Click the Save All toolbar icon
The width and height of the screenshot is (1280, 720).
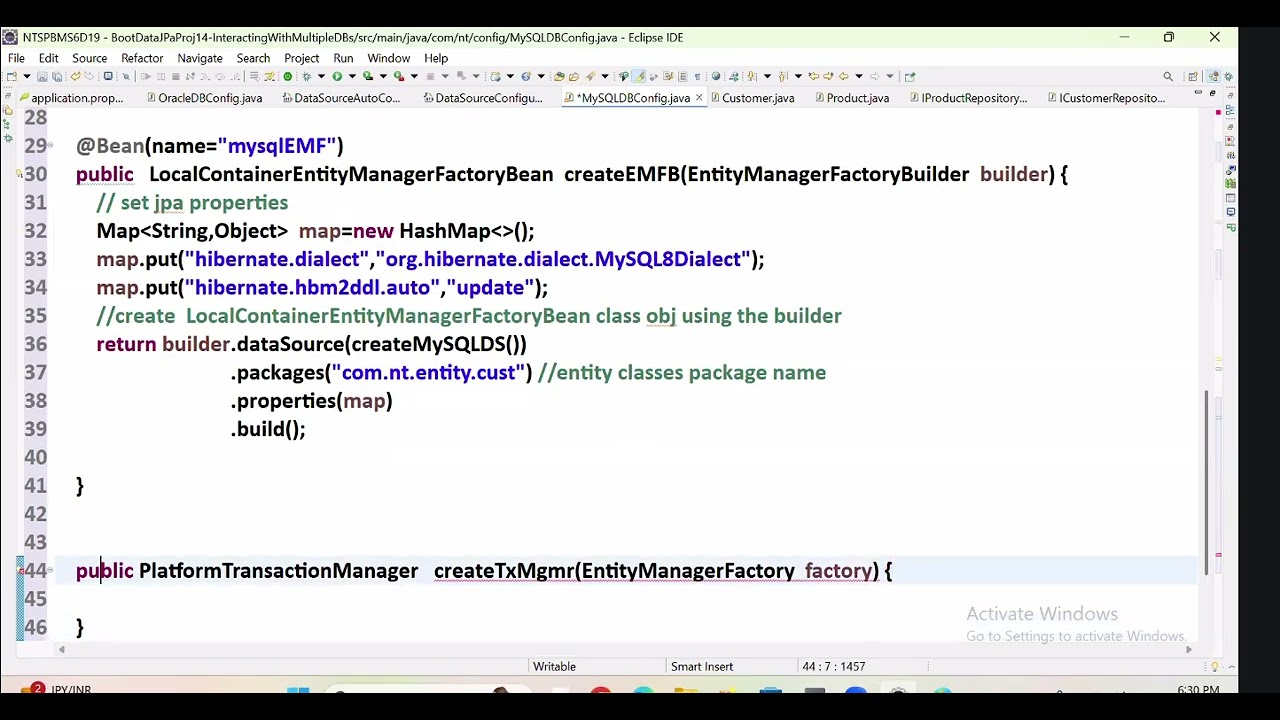(x=57, y=76)
